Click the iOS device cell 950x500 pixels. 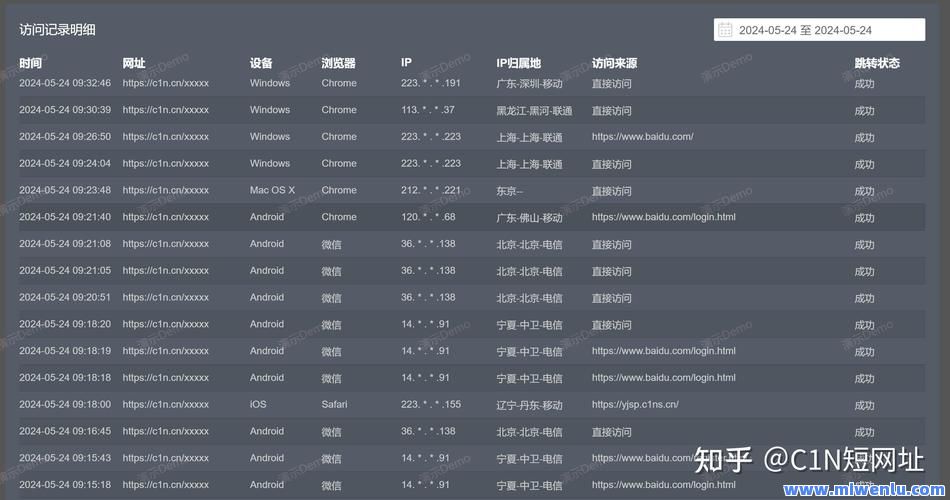pos(257,404)
